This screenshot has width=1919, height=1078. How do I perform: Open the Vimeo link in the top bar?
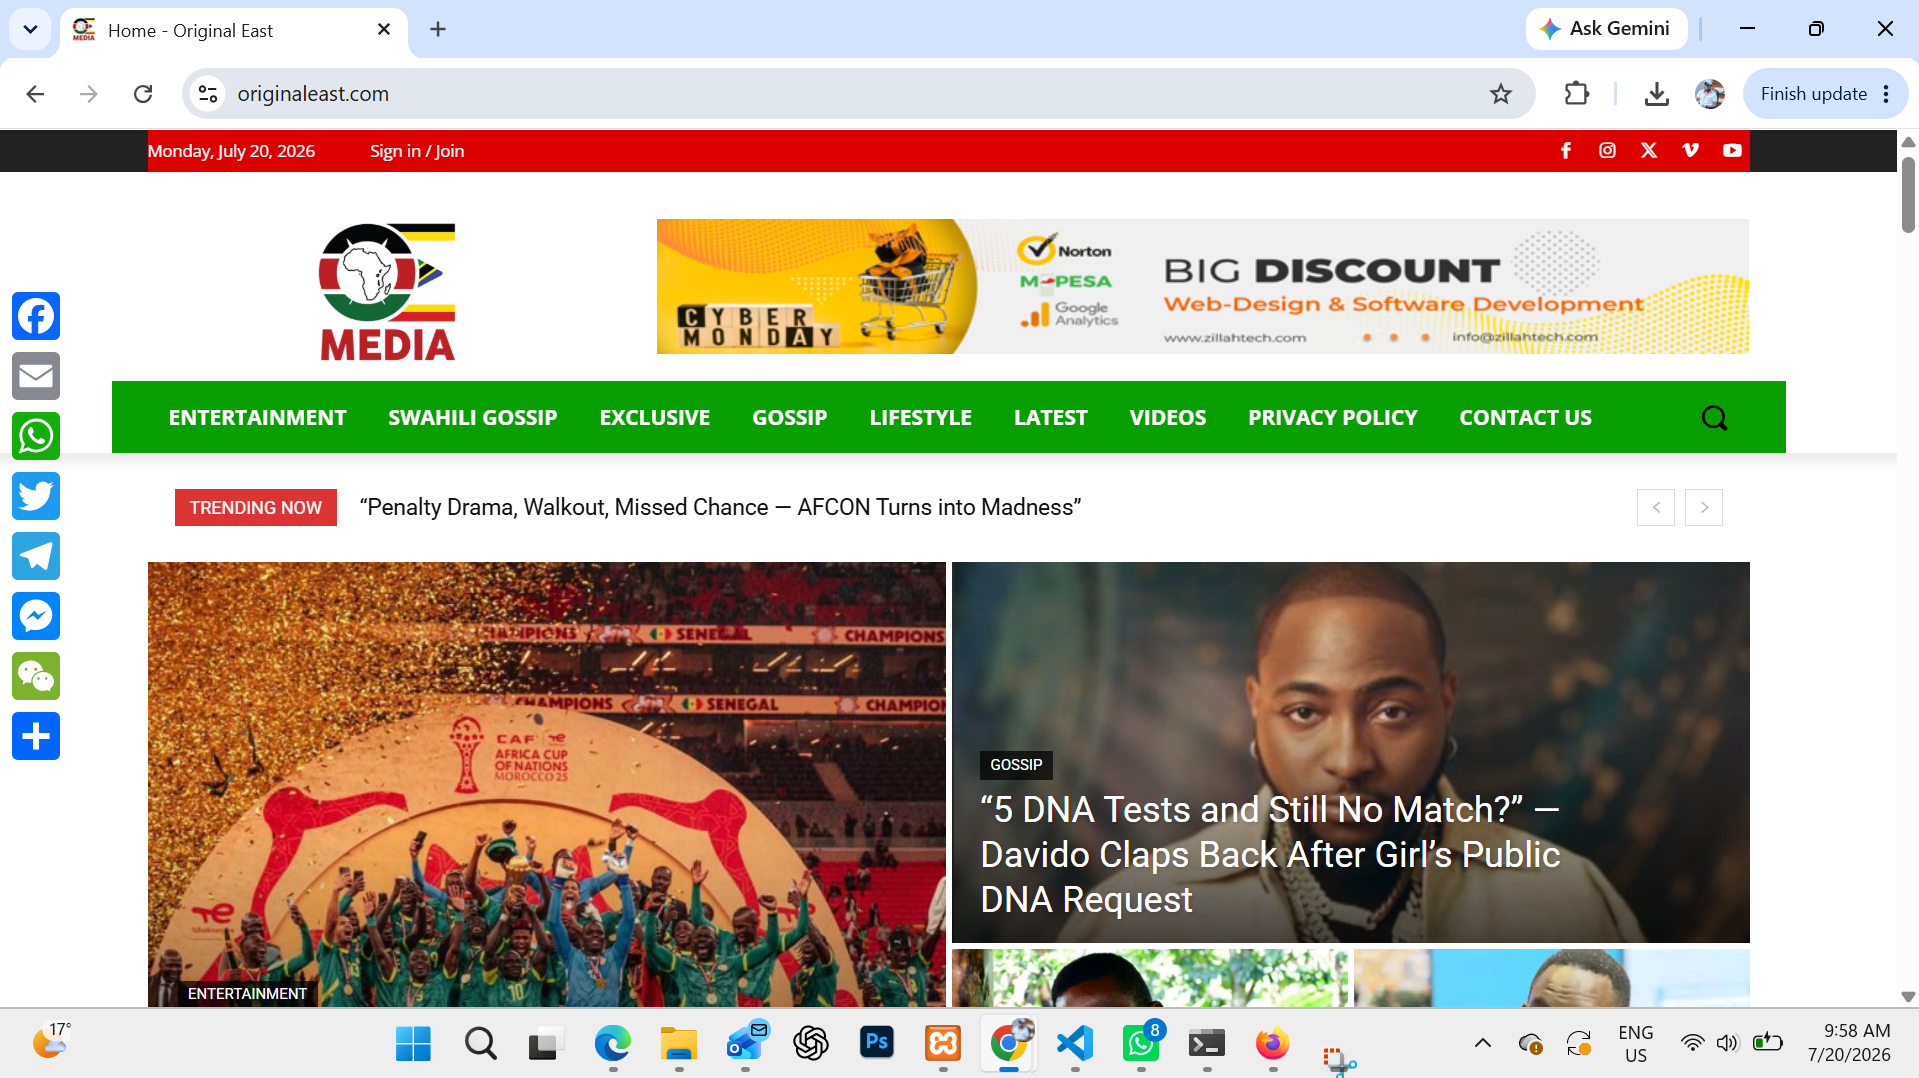pos(1691,150)
